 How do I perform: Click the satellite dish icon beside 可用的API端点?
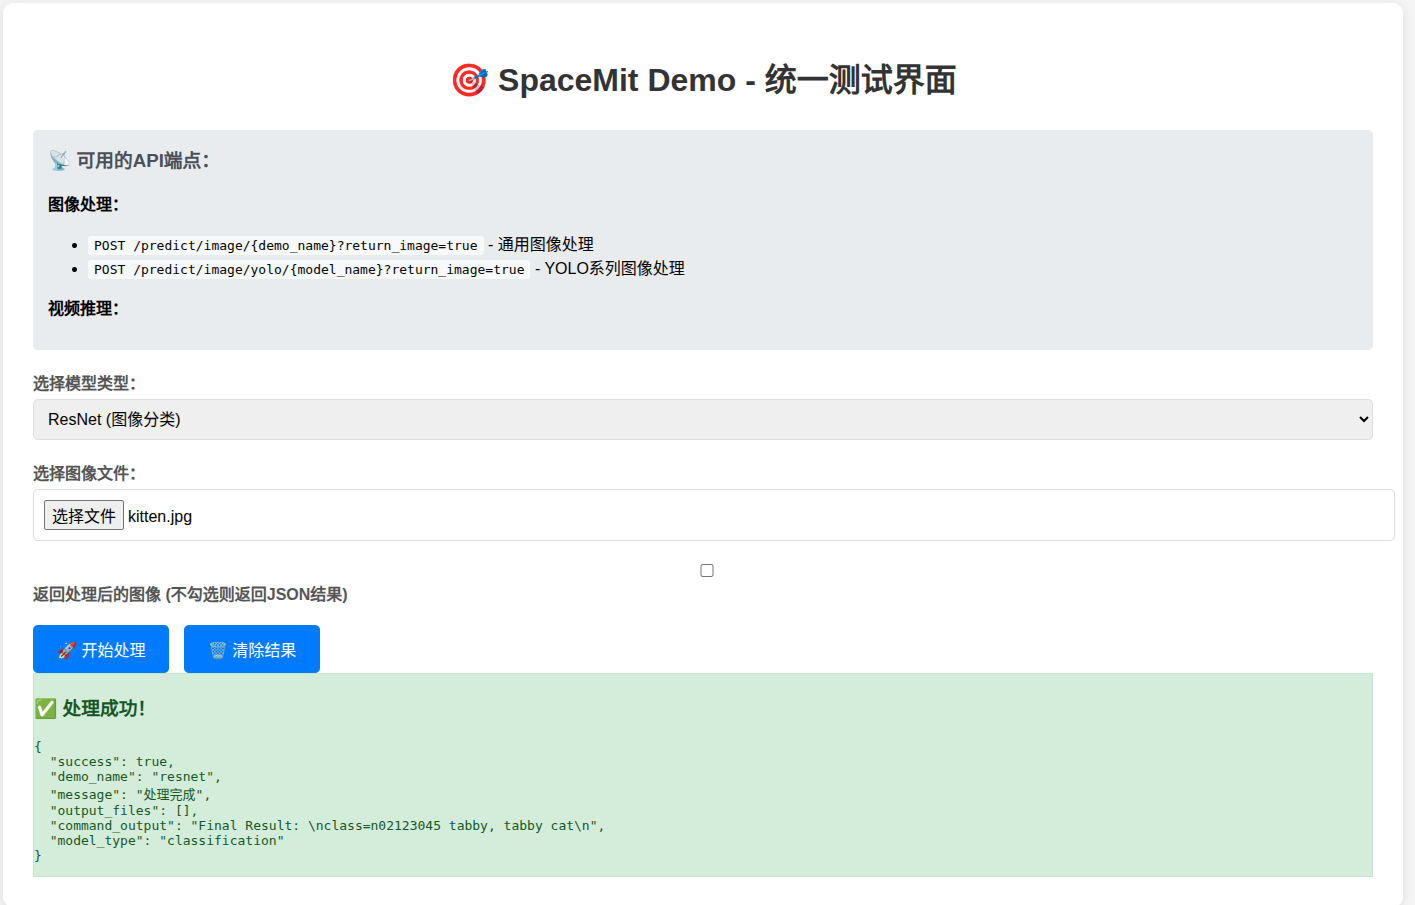coord(59,161)
